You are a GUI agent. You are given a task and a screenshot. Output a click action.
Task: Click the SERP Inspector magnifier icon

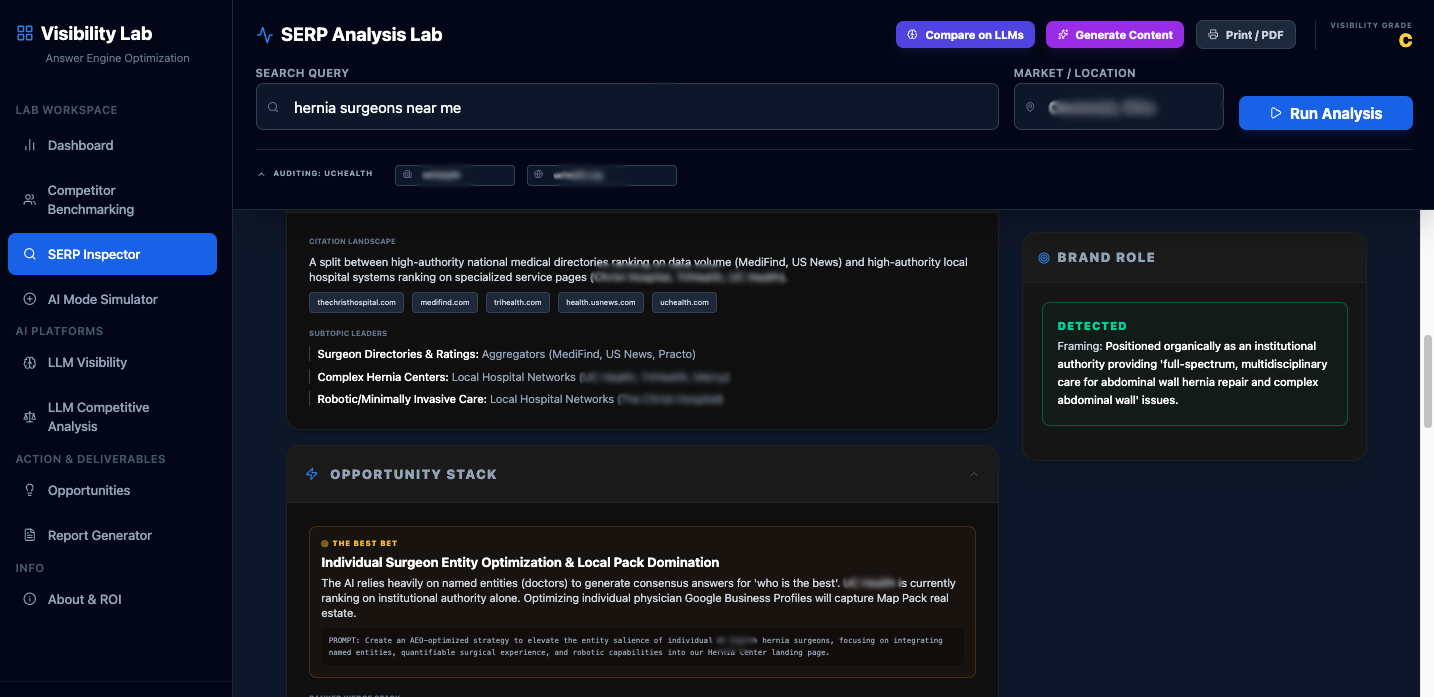coord(30,254)
